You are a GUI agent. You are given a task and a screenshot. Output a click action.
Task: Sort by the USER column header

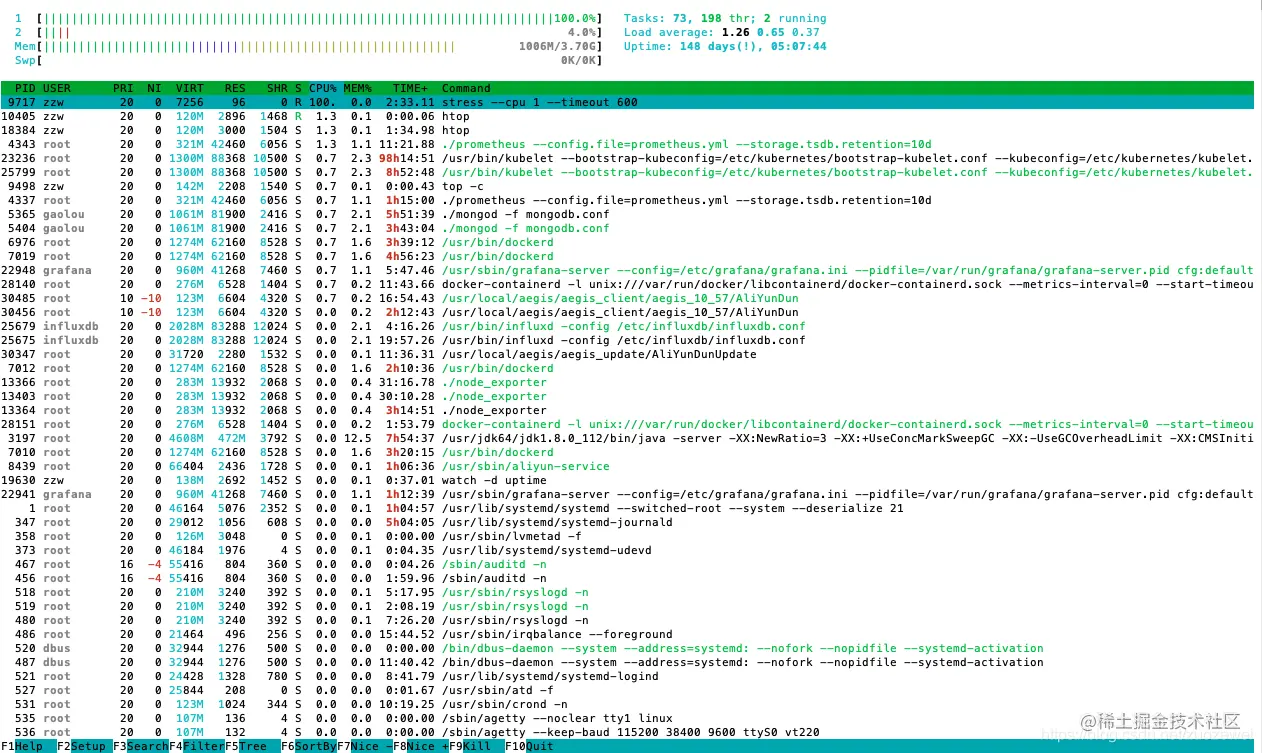(57, 88)
